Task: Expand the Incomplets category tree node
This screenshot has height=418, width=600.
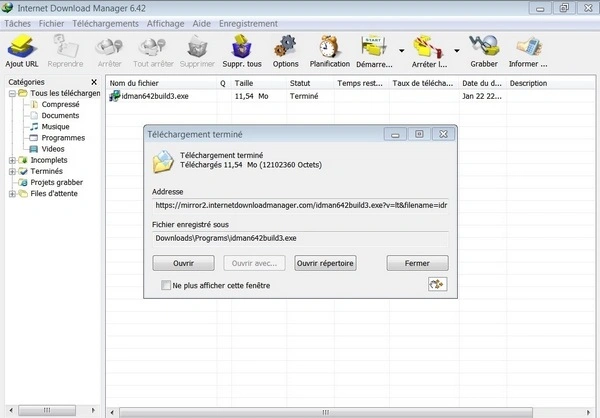Action: (x=12, y=160)
